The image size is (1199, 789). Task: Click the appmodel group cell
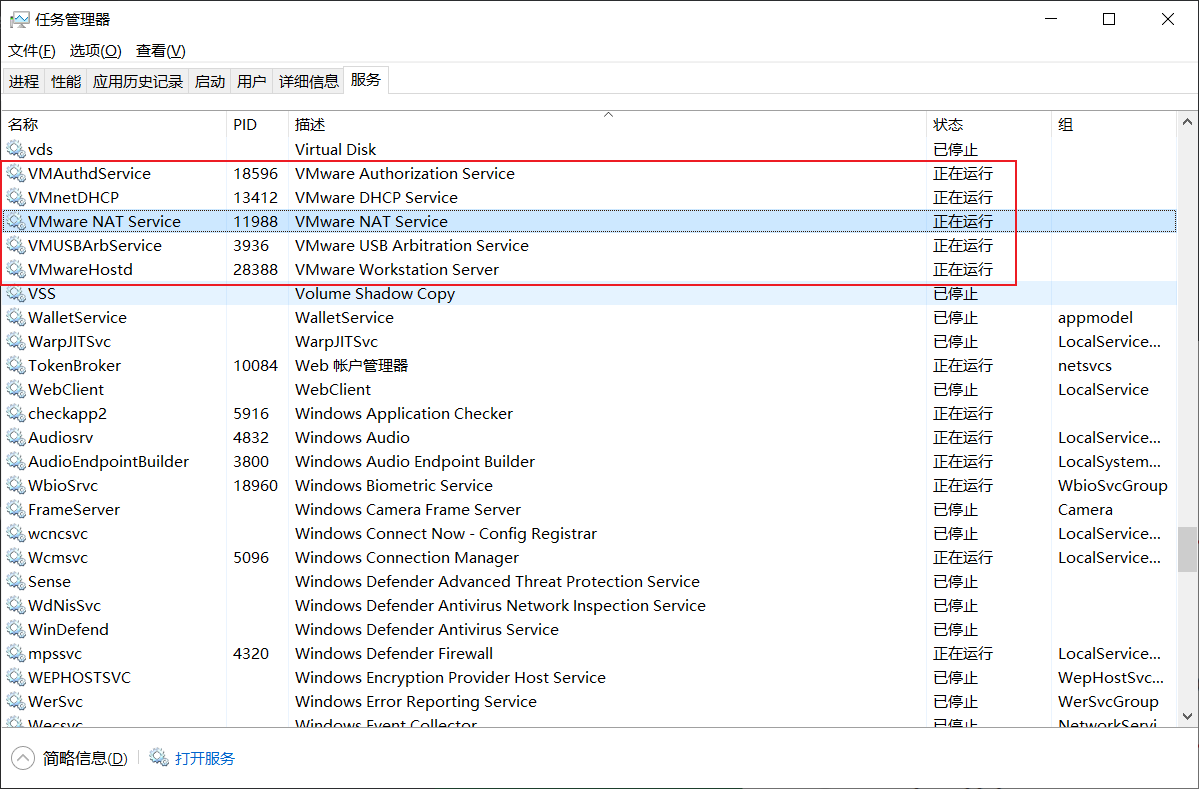[x=1095, y=317]
